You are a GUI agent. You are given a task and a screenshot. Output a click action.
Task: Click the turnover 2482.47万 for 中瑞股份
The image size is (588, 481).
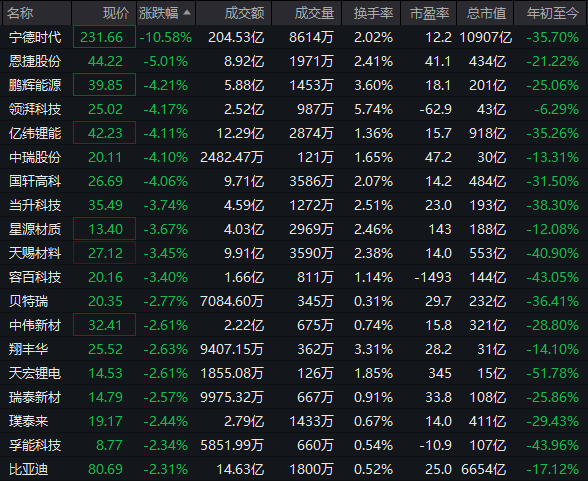click(232, 157)
